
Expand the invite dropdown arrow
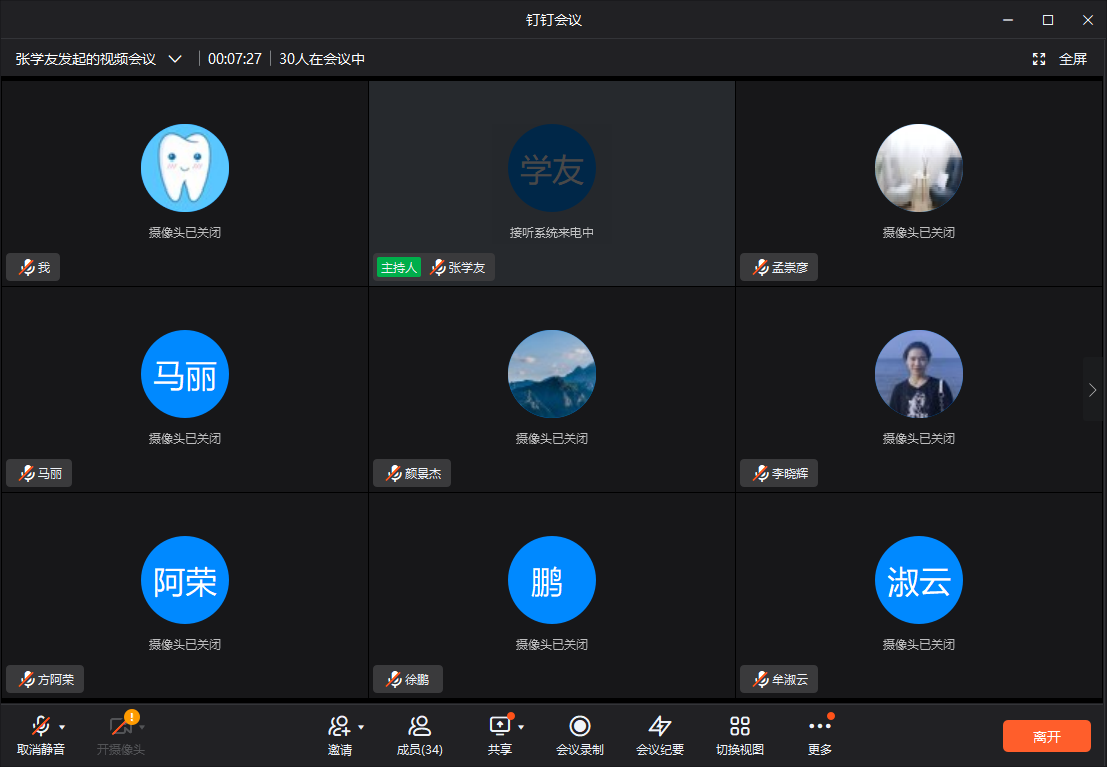click(x=361, y=727)
